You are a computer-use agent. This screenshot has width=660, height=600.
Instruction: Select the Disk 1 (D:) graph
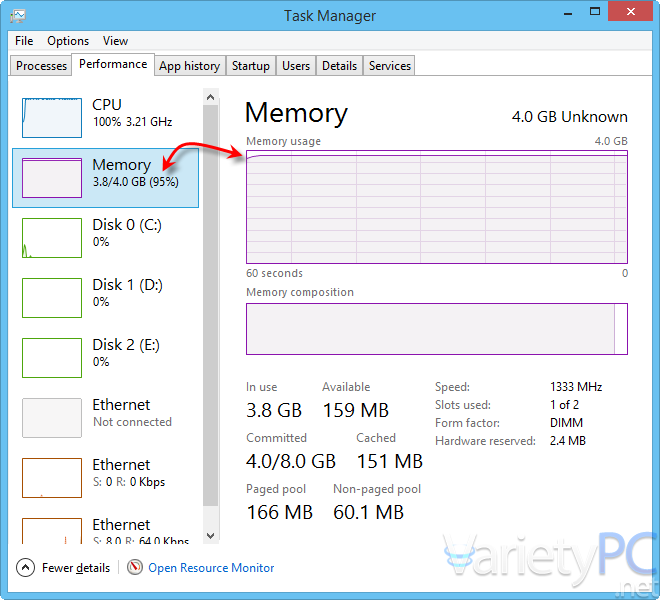(x=52, y=298)
